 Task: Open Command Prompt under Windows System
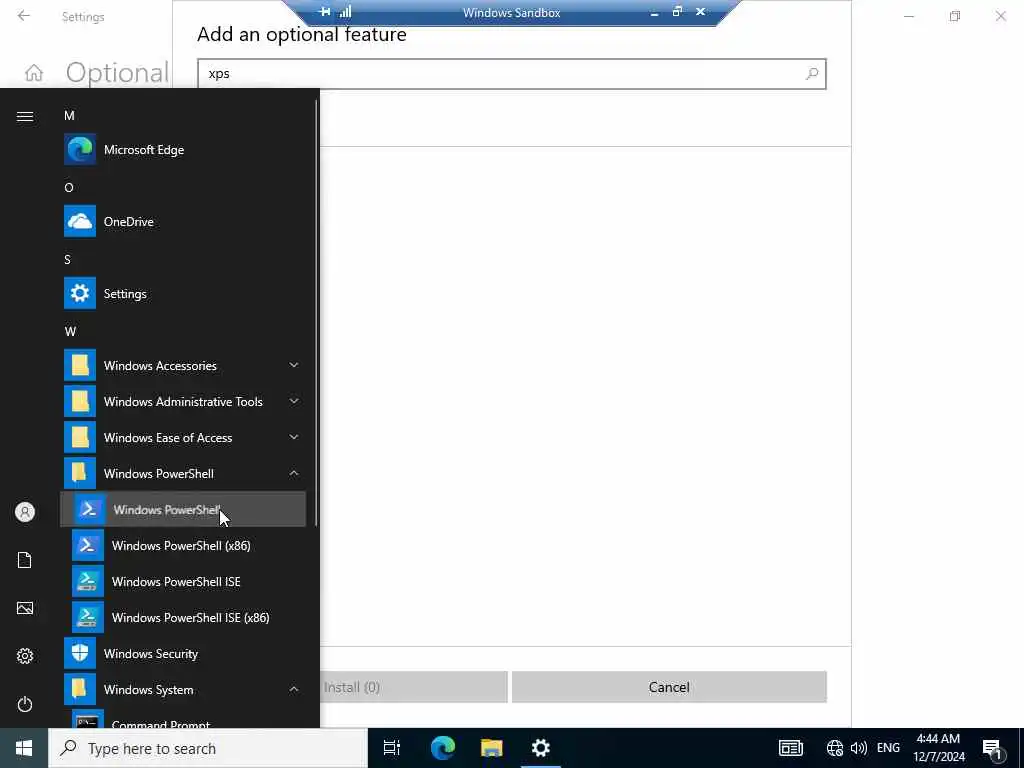coord(183,720)
